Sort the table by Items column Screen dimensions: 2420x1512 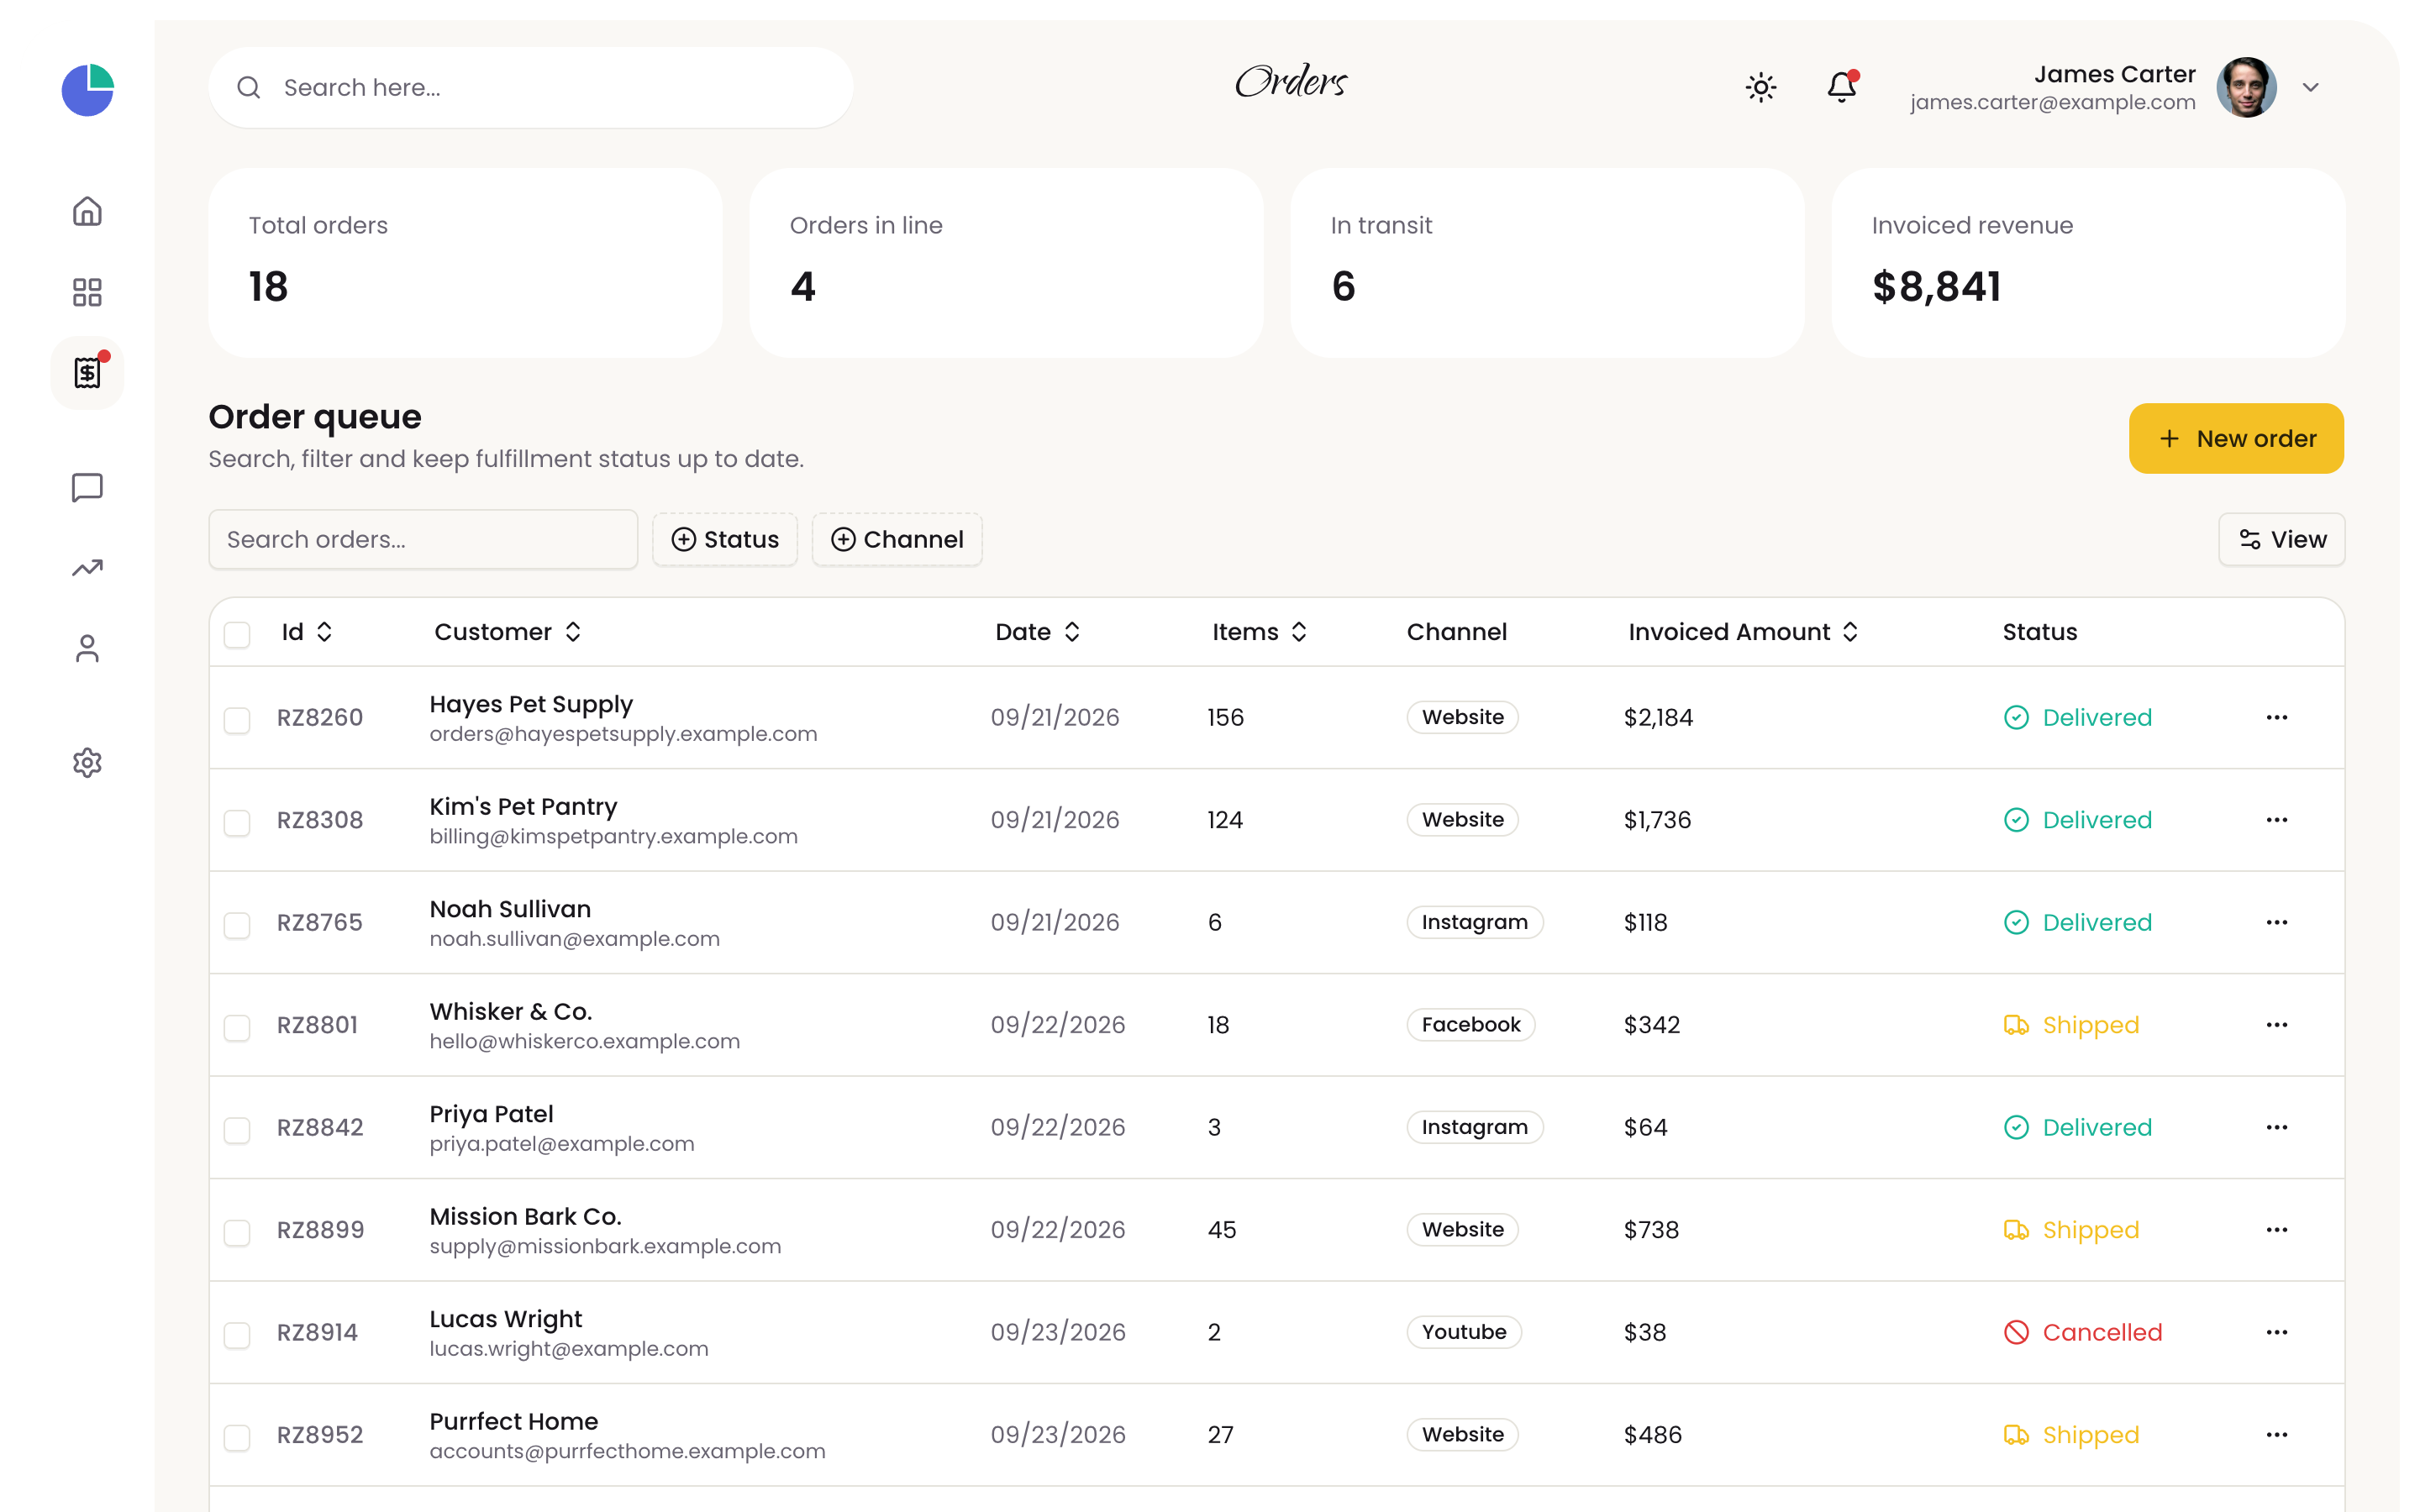[x=1259, y=632]
